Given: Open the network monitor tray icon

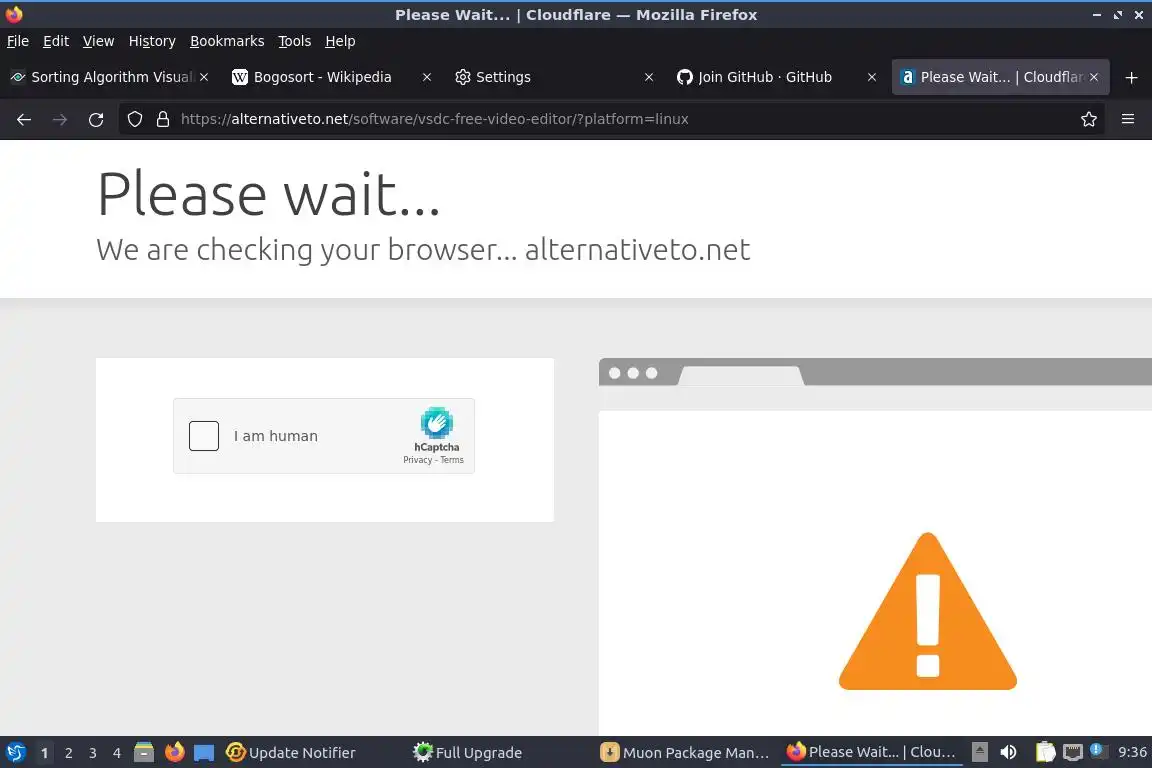Looking at the screenshot, I should [1073, 753].
